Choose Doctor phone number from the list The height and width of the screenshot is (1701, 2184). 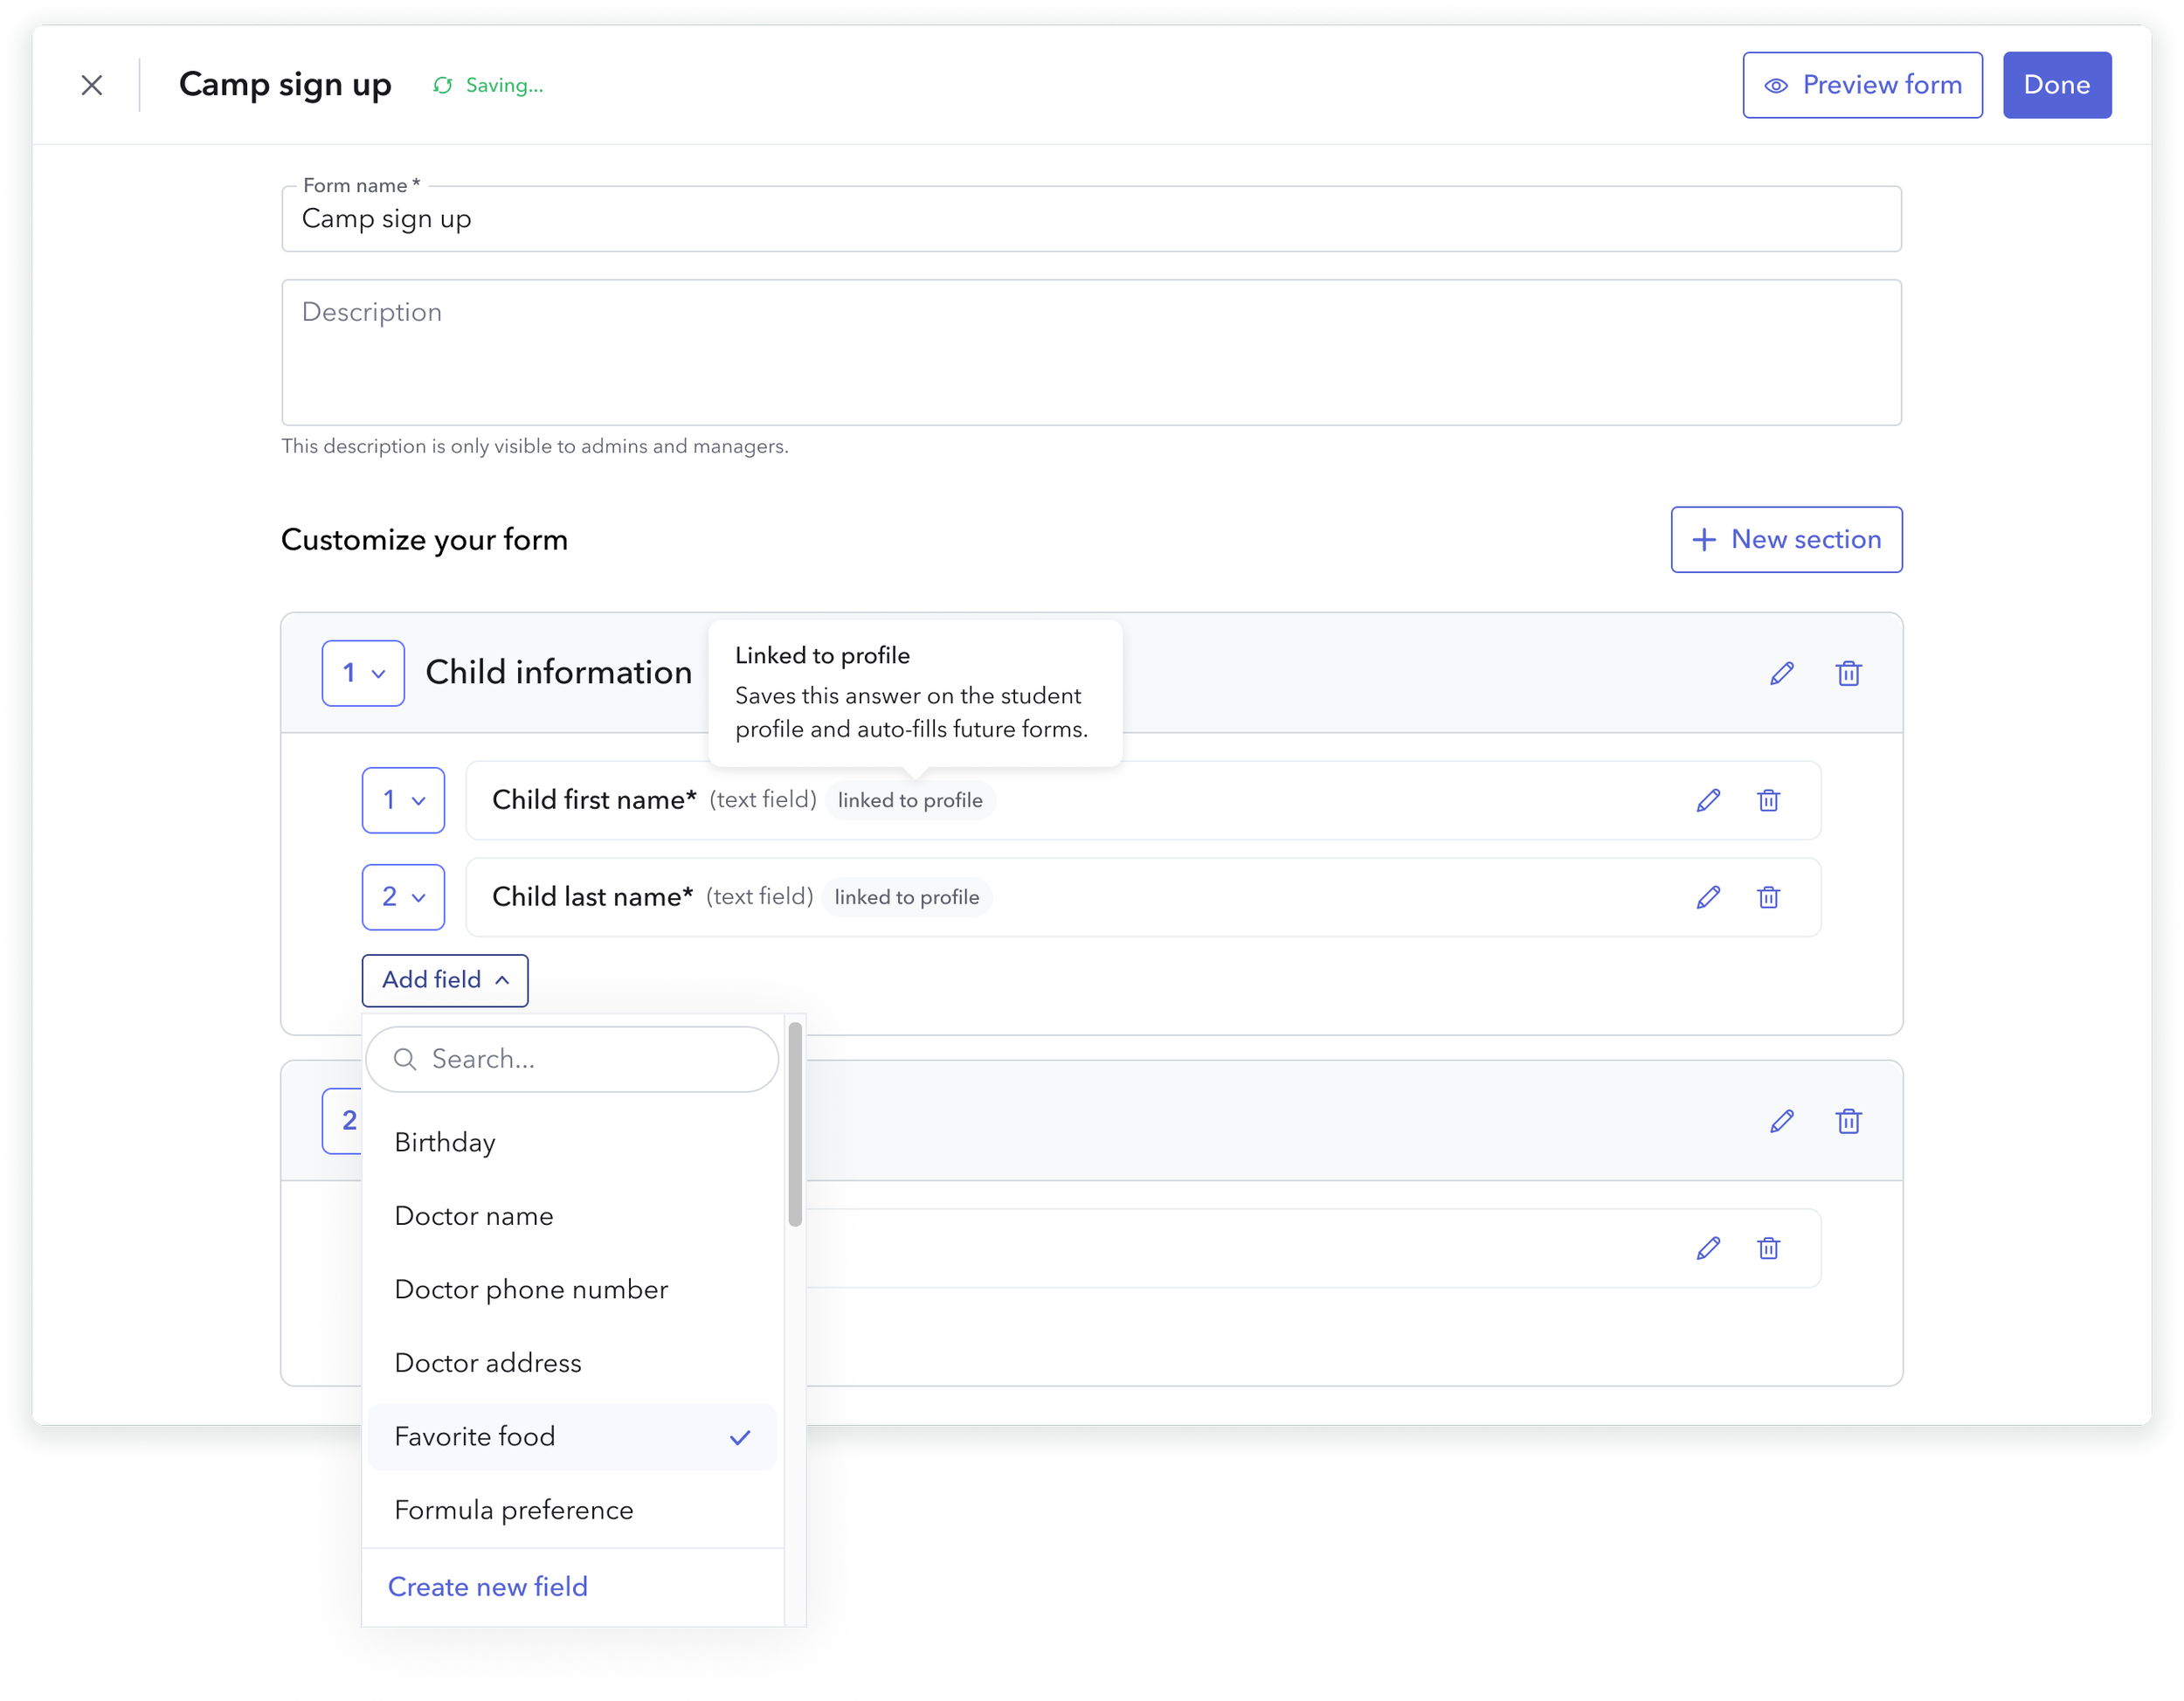tap(531, 1290)
